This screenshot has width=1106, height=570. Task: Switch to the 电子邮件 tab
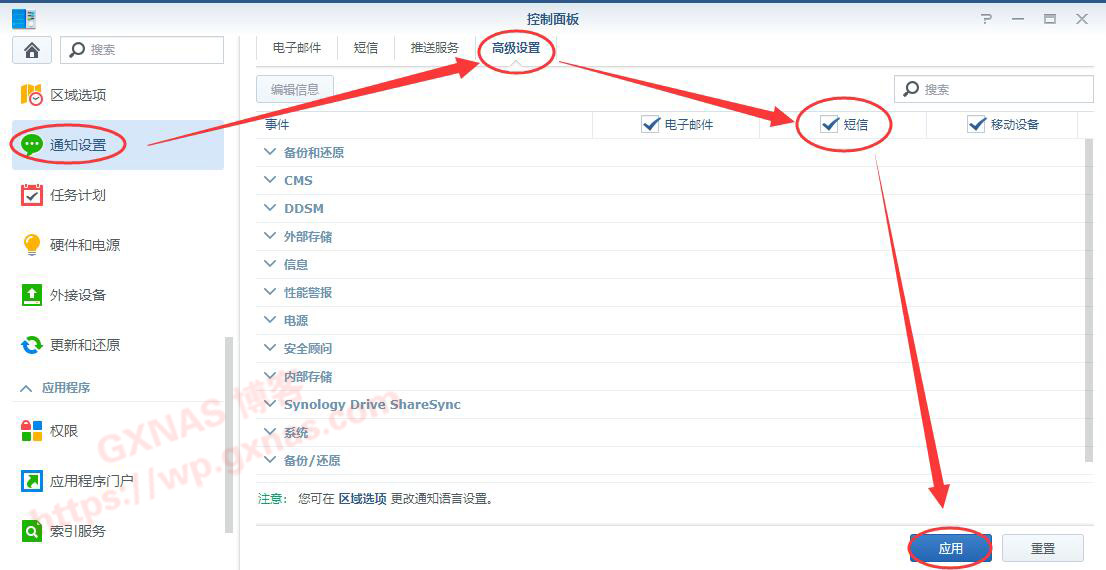click(297, 48)
